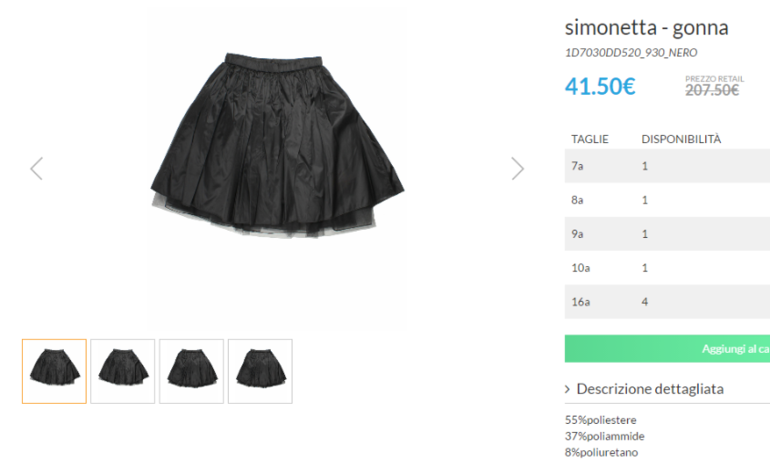This screenshot has height=474, width=770.
Task: Select size 10a row
Action: pyautogui.click(x=667, y=268)
